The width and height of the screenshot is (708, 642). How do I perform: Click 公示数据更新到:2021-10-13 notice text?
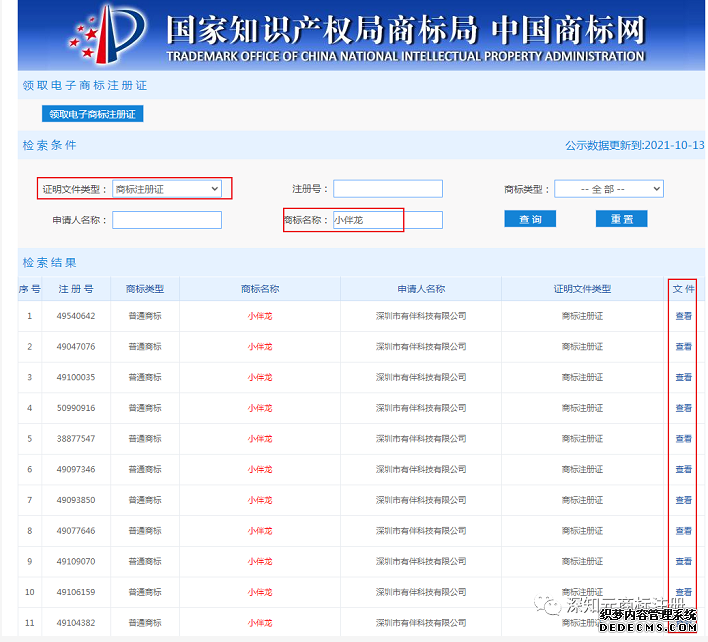click(634, 145)
